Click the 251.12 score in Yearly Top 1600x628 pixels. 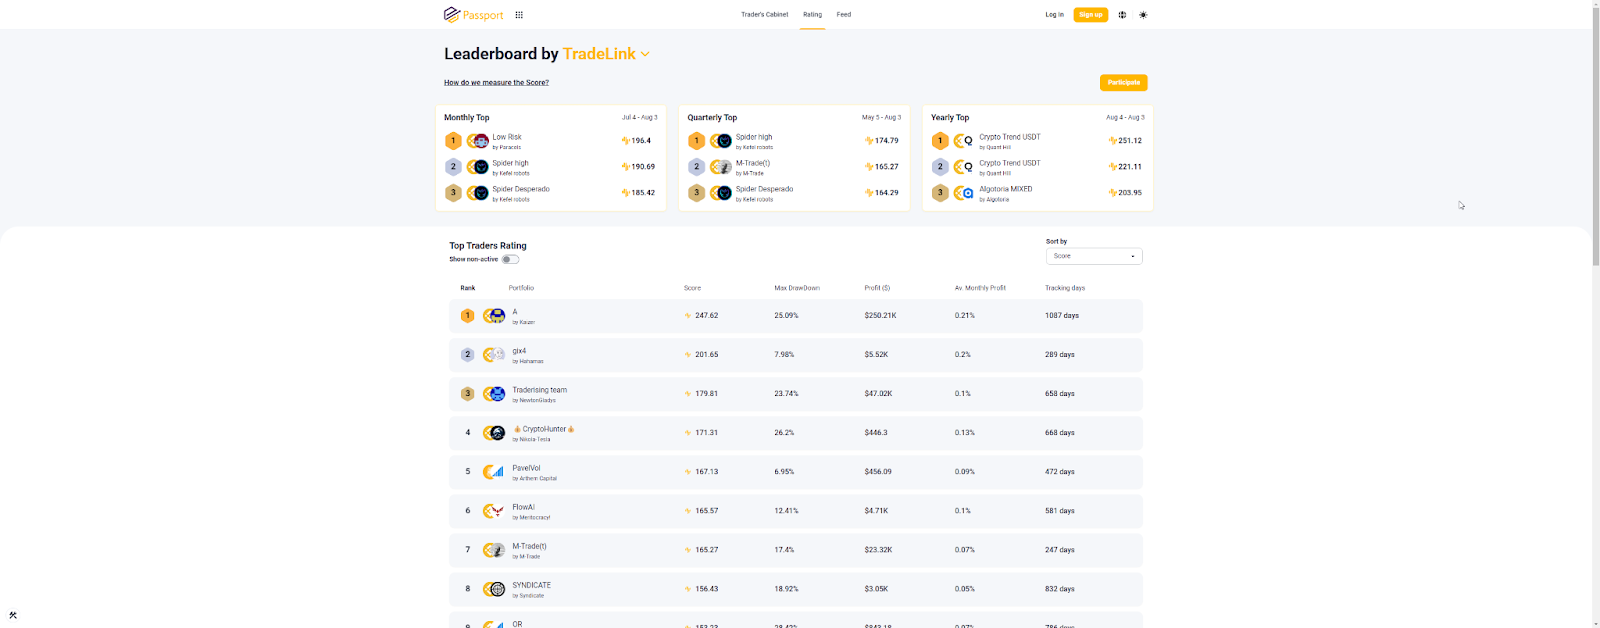pos(1130,141)
